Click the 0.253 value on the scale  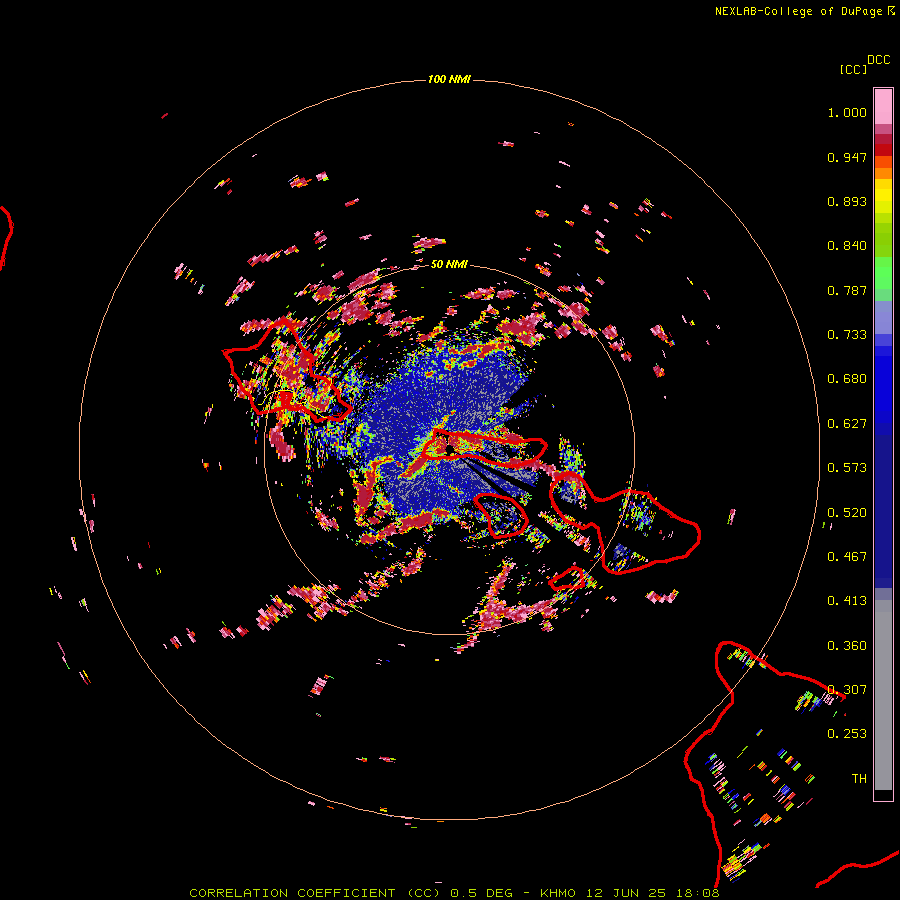click(x=847, y=734)
